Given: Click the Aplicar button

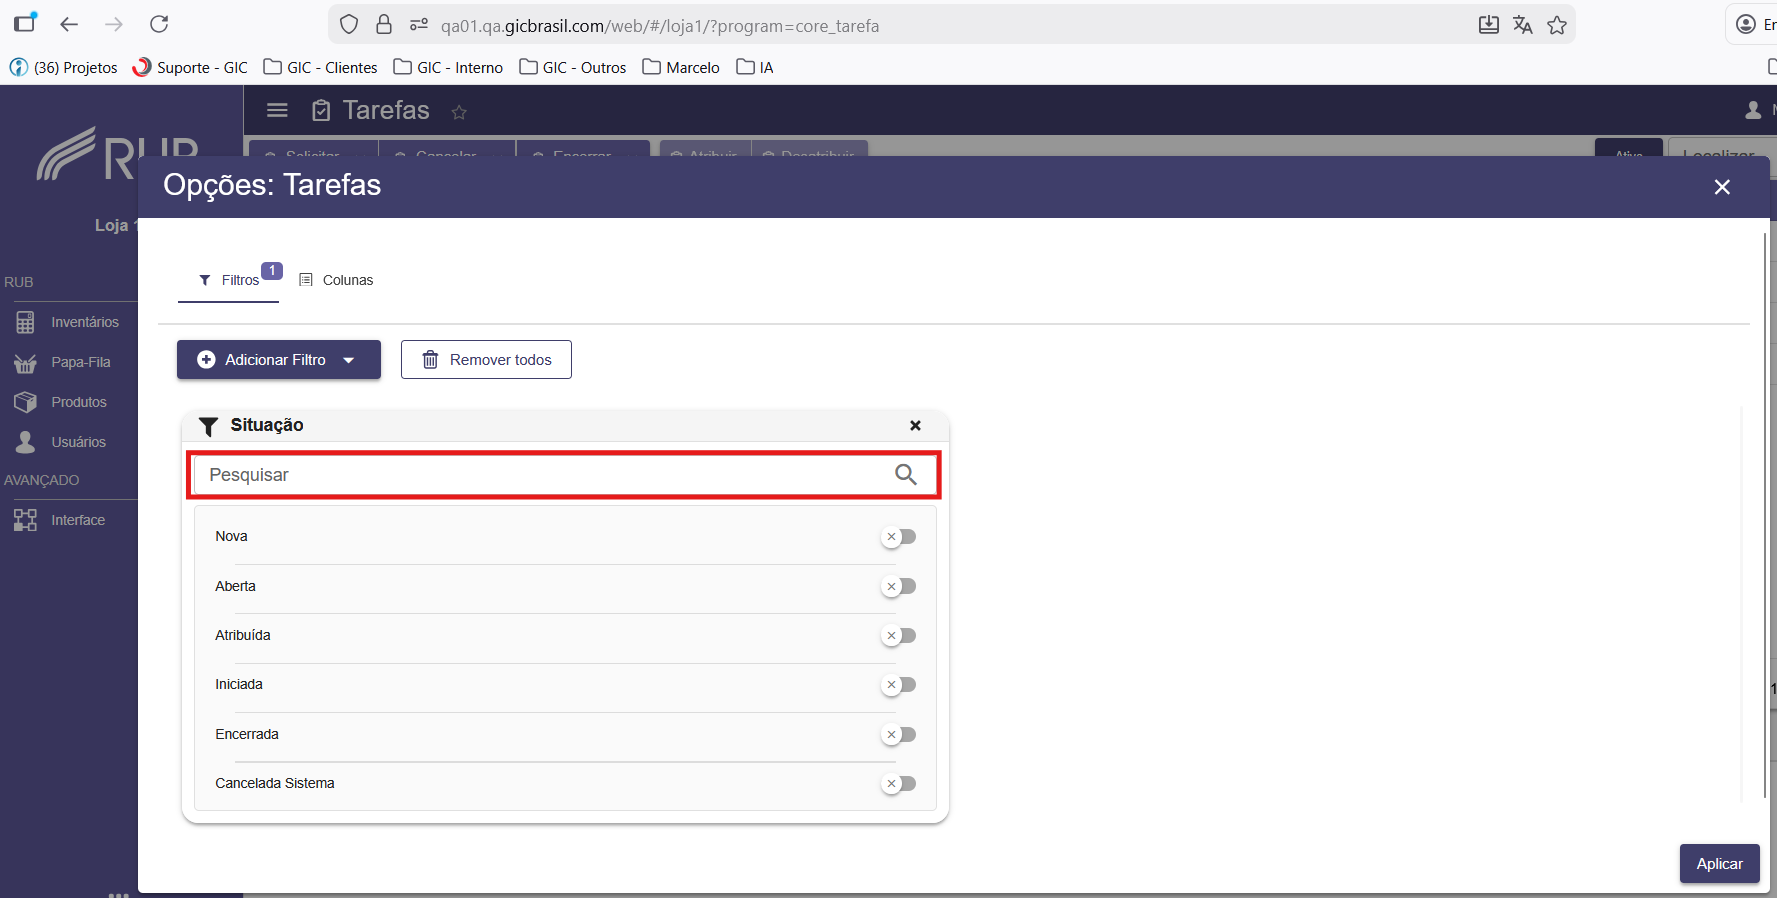Looking at the screenshot, I should coord(1719,864).
